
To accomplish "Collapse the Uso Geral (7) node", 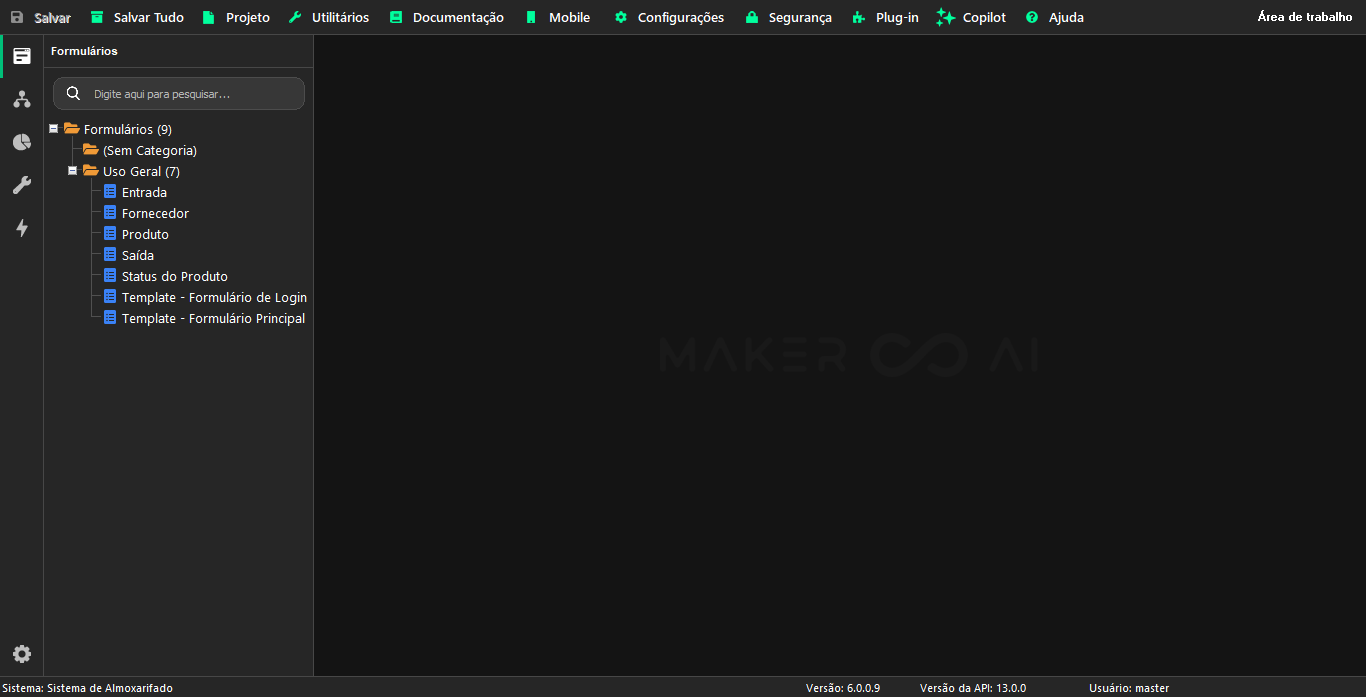I will point(72,171).
